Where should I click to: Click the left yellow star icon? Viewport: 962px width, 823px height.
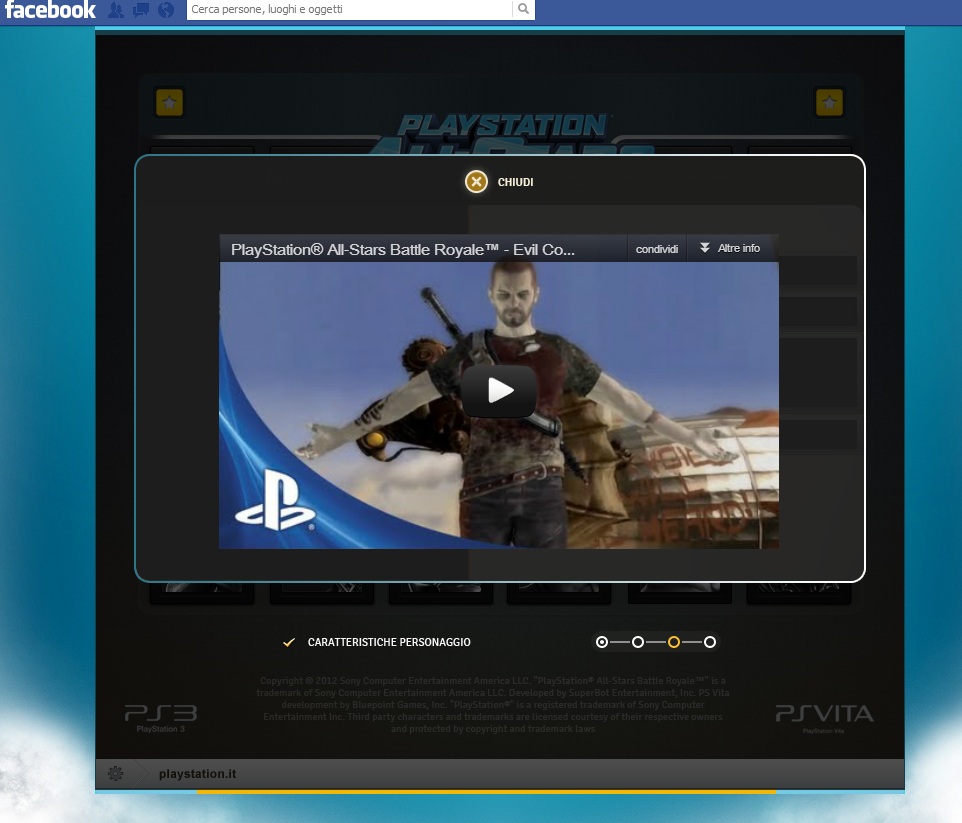click(x=169, y=102)
